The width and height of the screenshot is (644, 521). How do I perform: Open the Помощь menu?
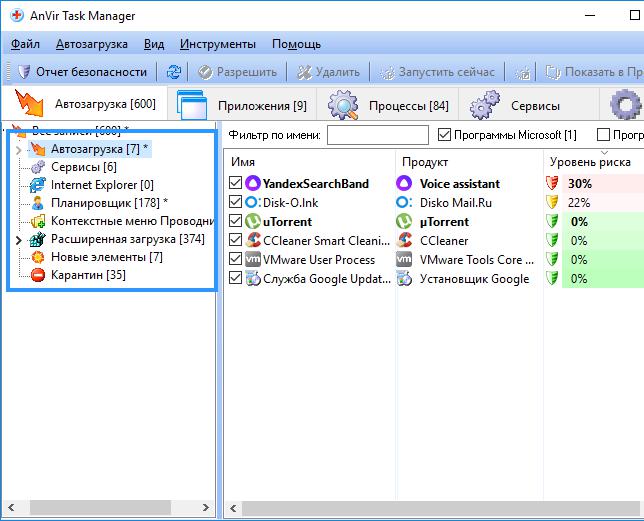pos(296,44)
